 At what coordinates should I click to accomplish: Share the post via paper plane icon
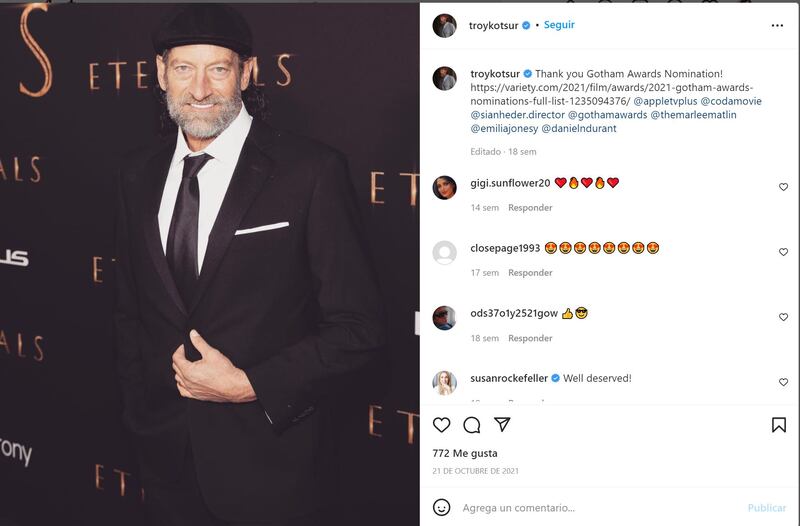click(503, 425)
